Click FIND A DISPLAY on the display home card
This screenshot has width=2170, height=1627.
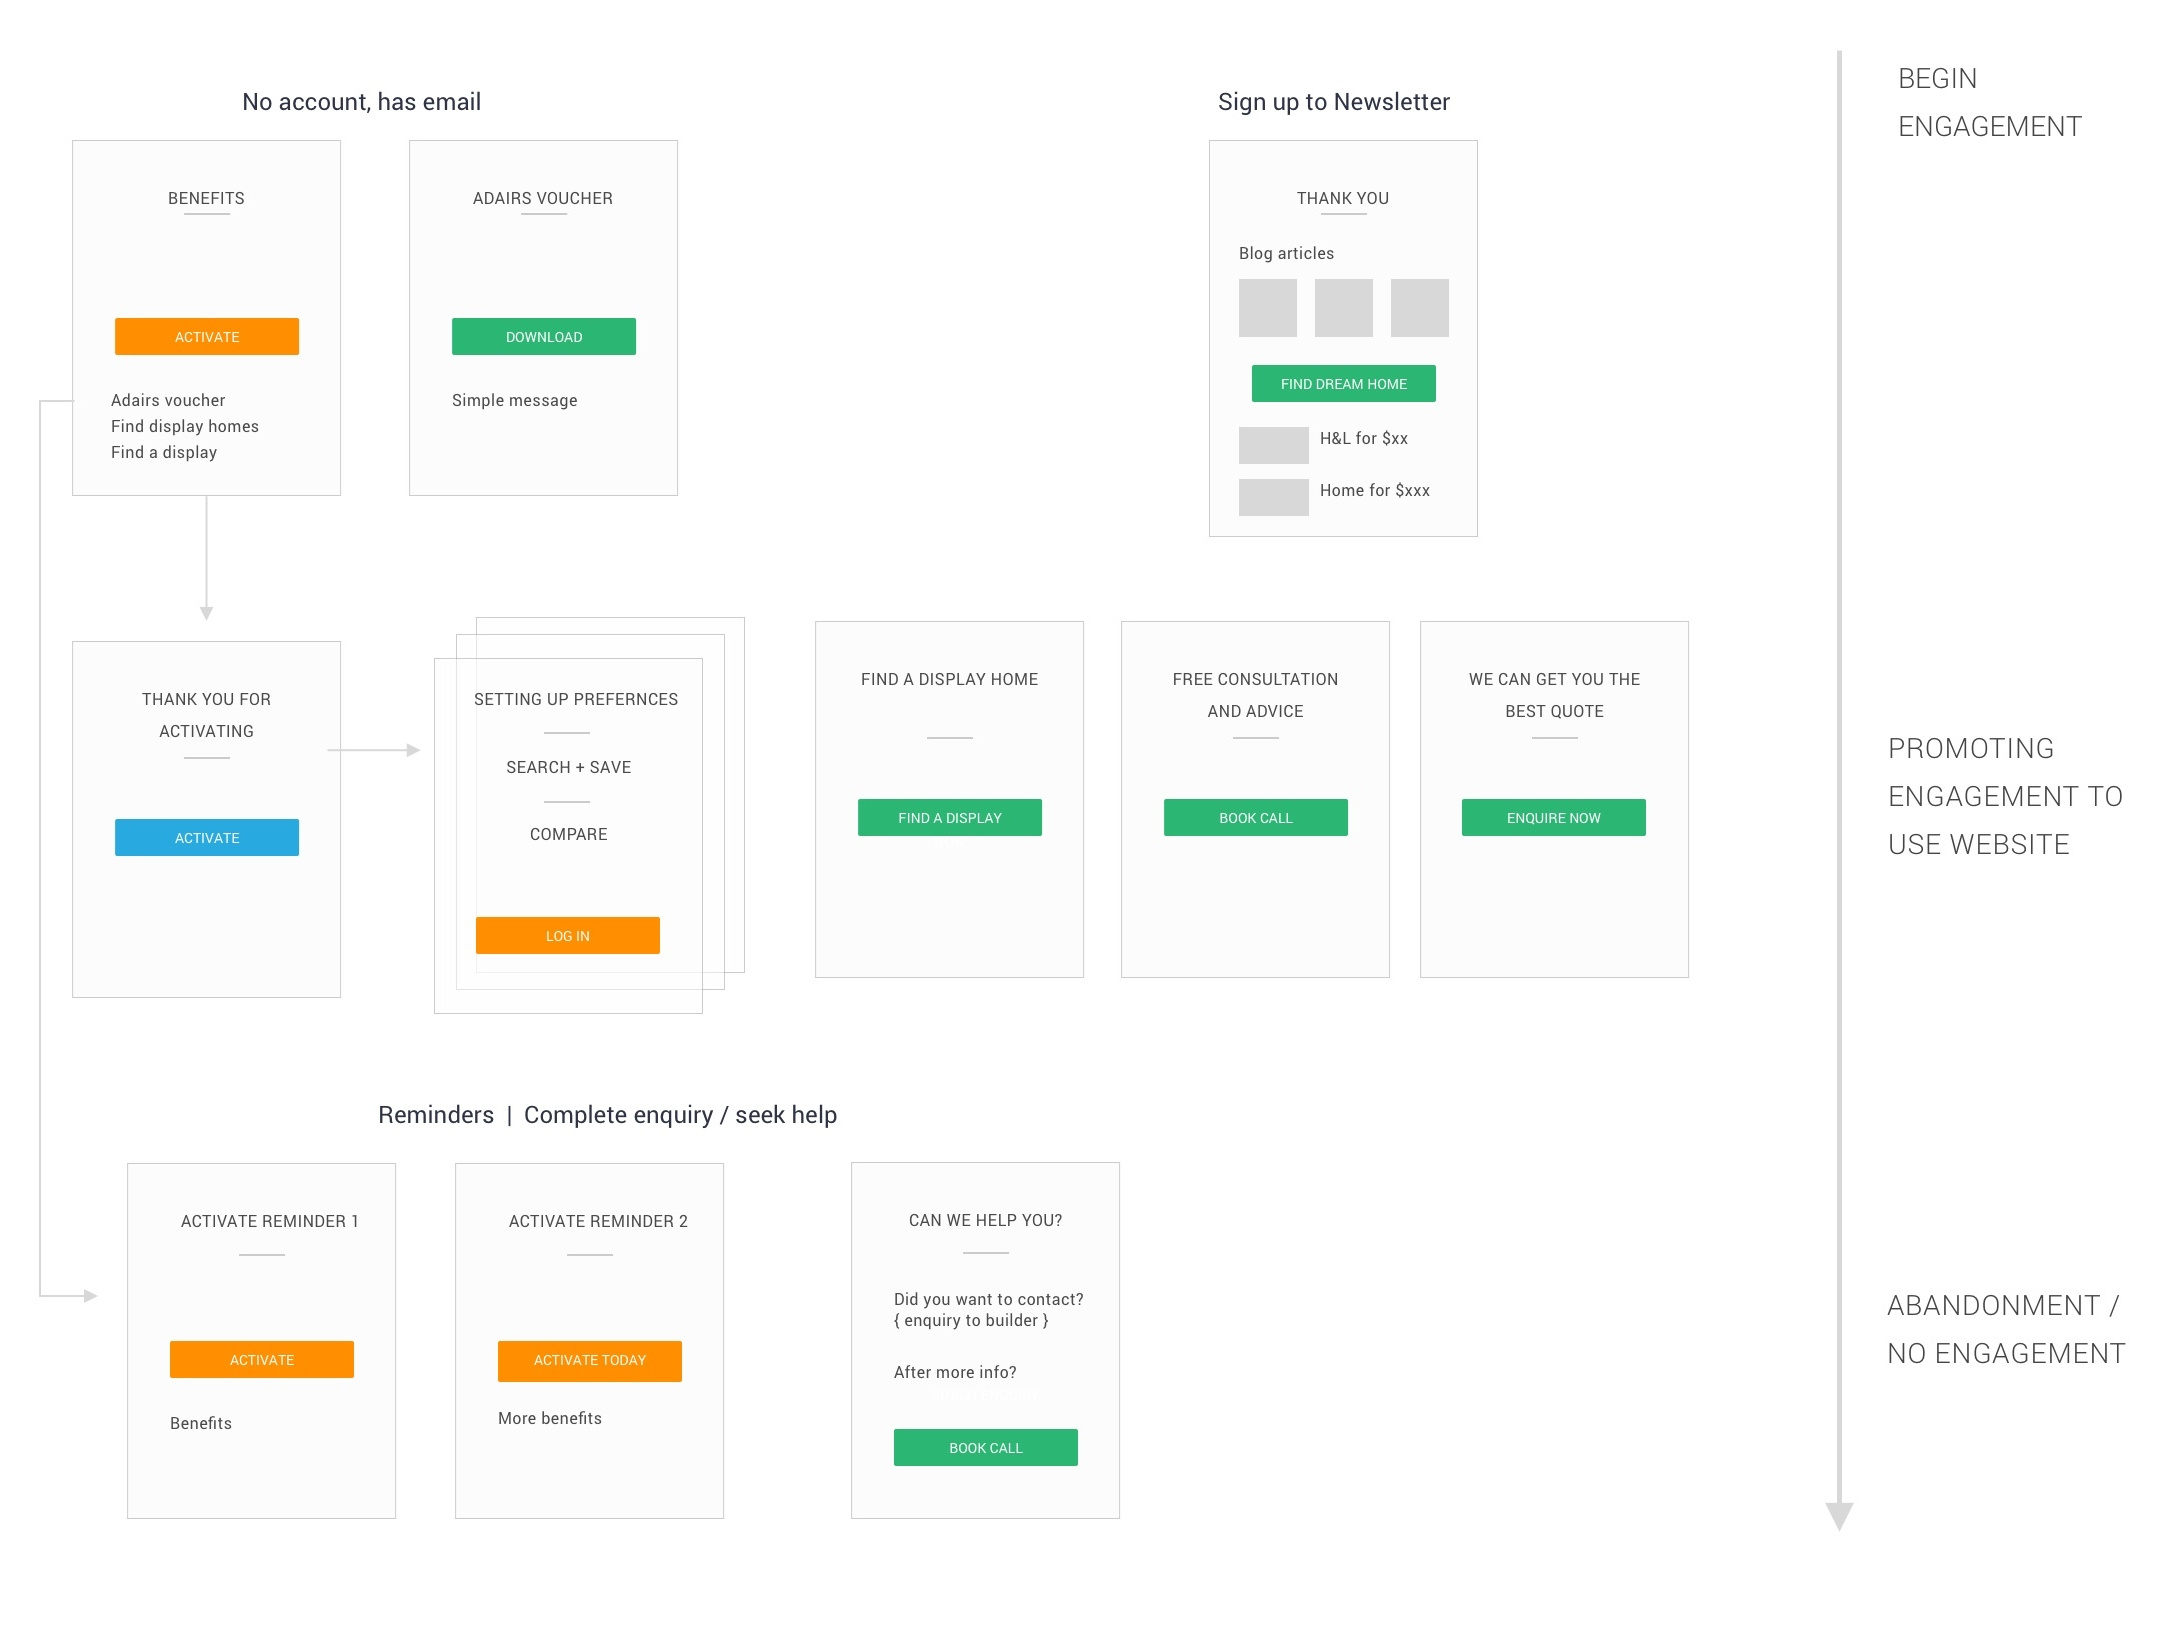949,817
